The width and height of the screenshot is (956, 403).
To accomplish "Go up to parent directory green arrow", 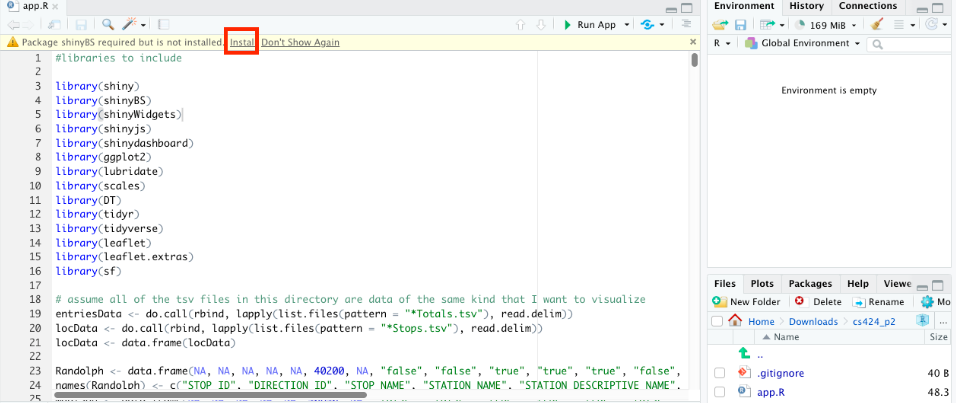I will [743, 352].
